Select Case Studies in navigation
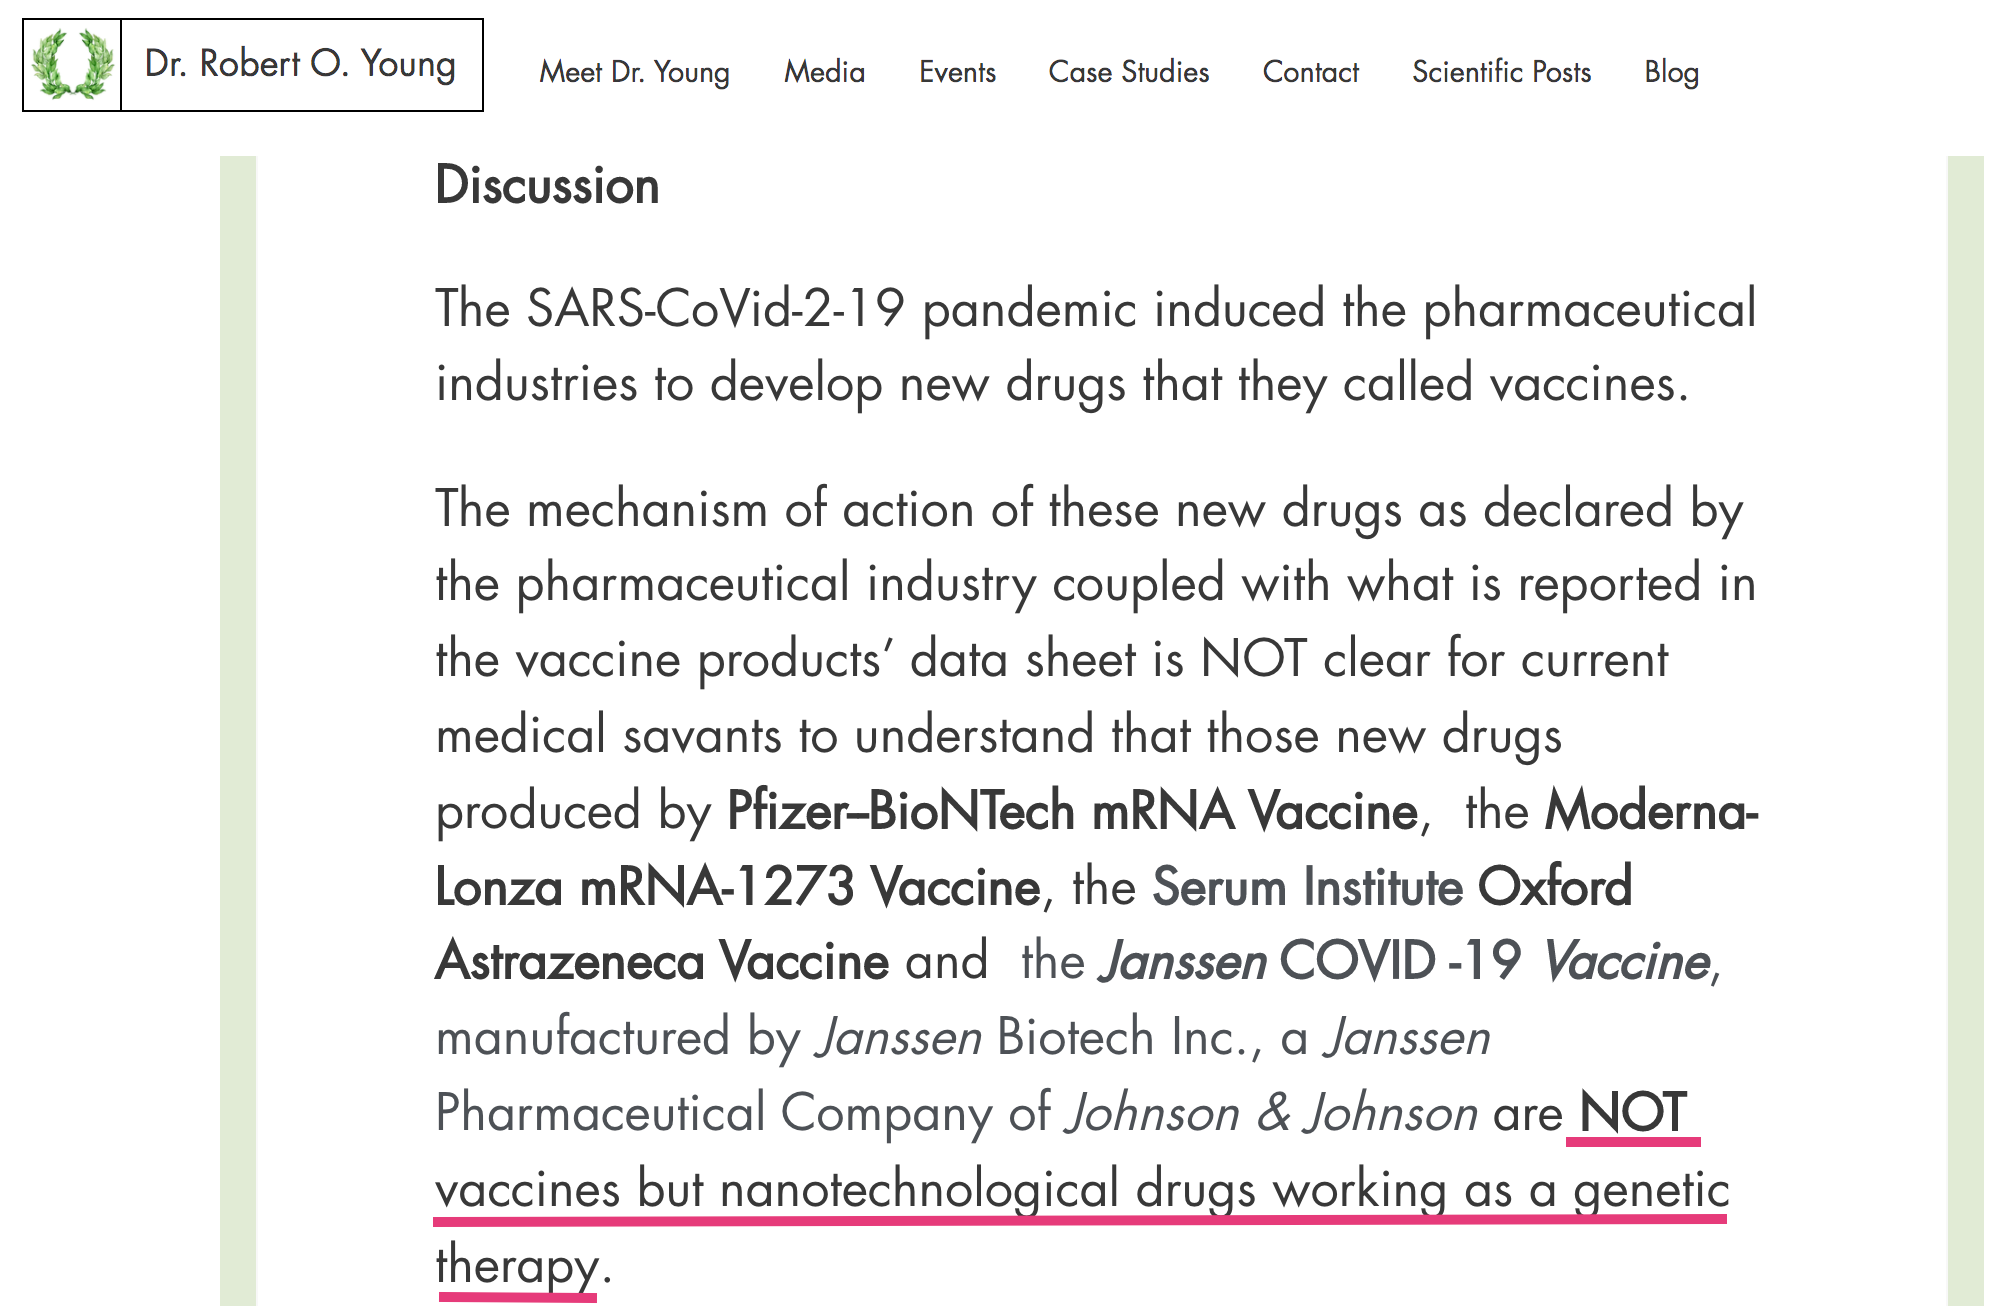 coord(1128,72)
